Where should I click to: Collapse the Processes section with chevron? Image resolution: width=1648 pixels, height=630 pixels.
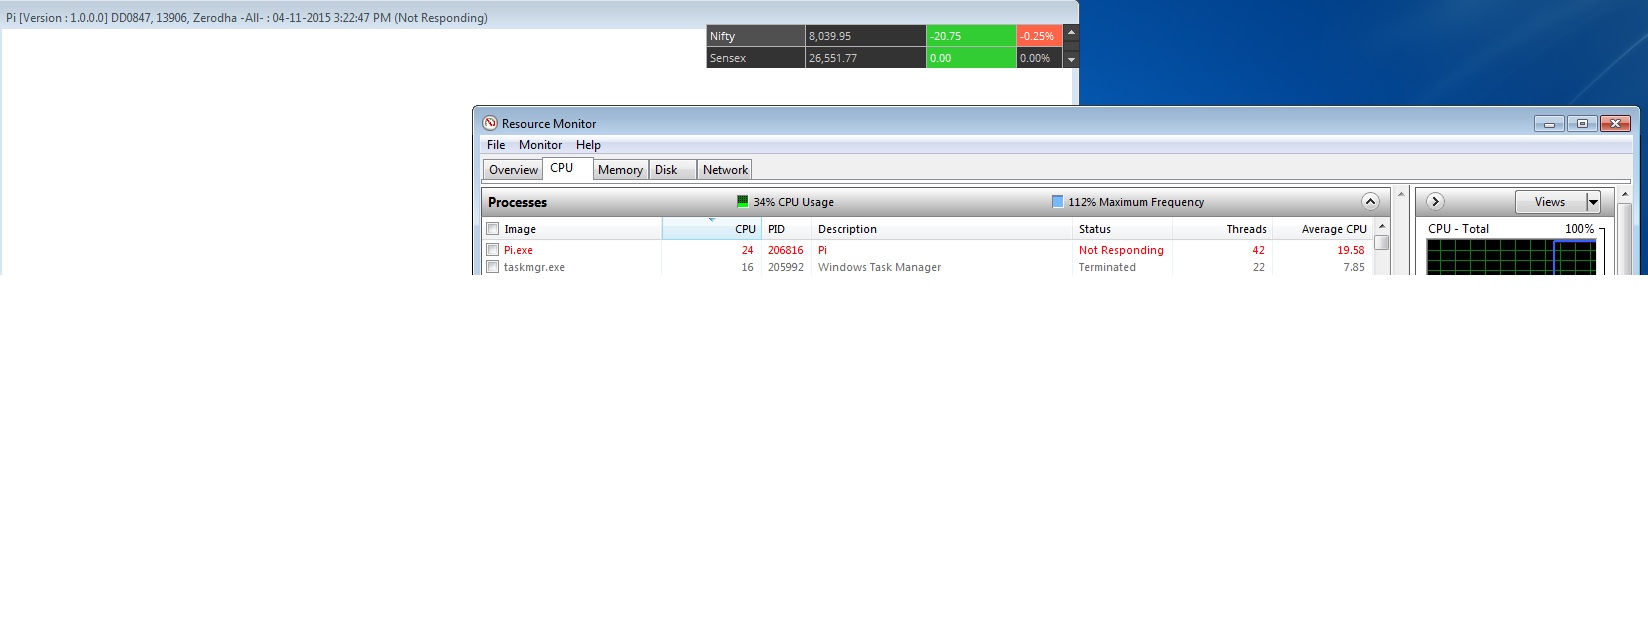click(x=1370, y=202)
